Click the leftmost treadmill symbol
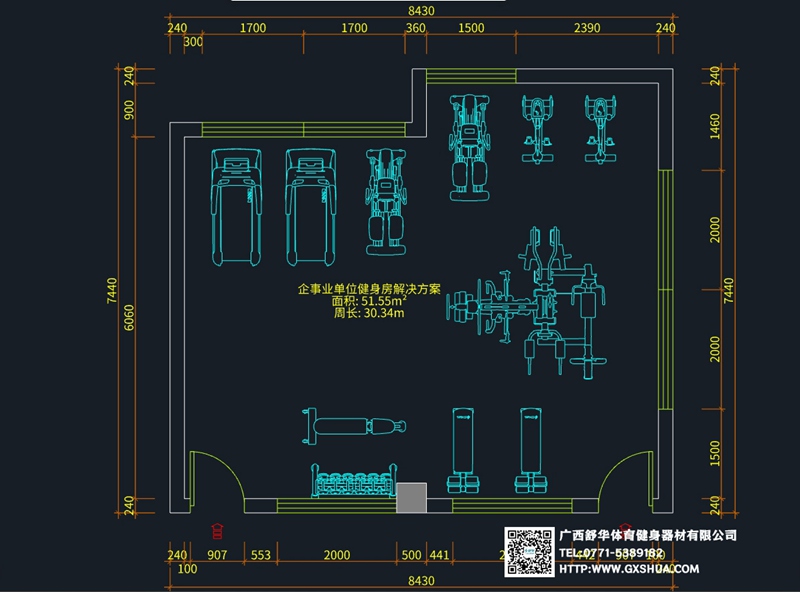 click(238, 206)
